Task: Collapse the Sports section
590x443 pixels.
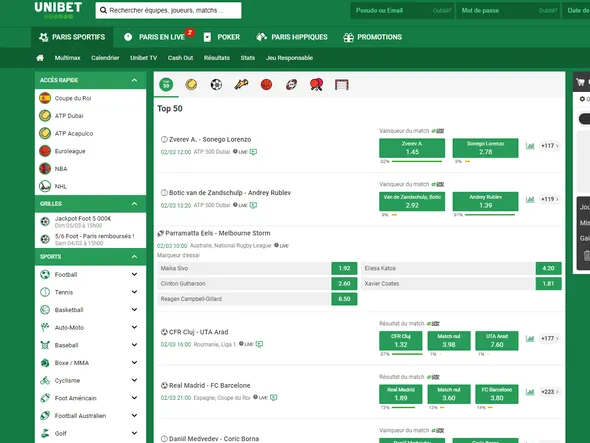Action: tap(134, 257)
